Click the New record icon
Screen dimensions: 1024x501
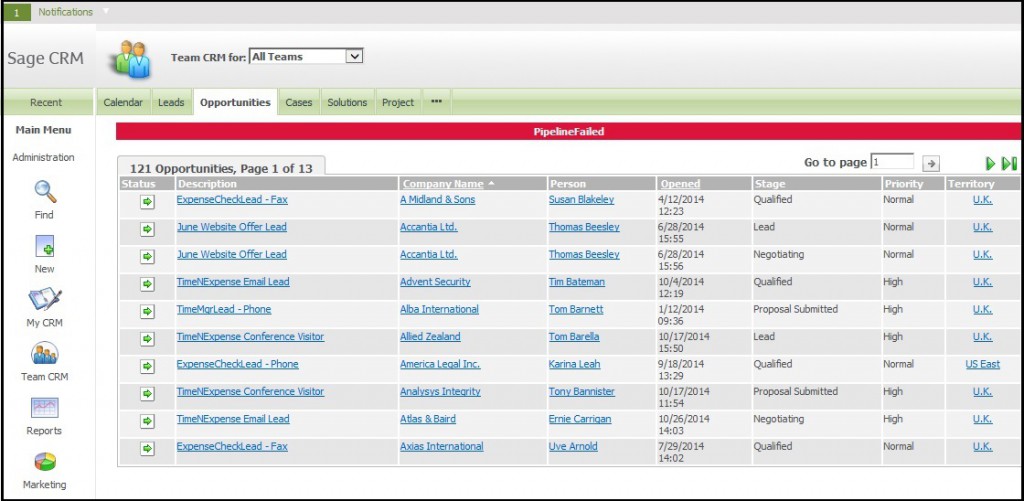(44, 246)
